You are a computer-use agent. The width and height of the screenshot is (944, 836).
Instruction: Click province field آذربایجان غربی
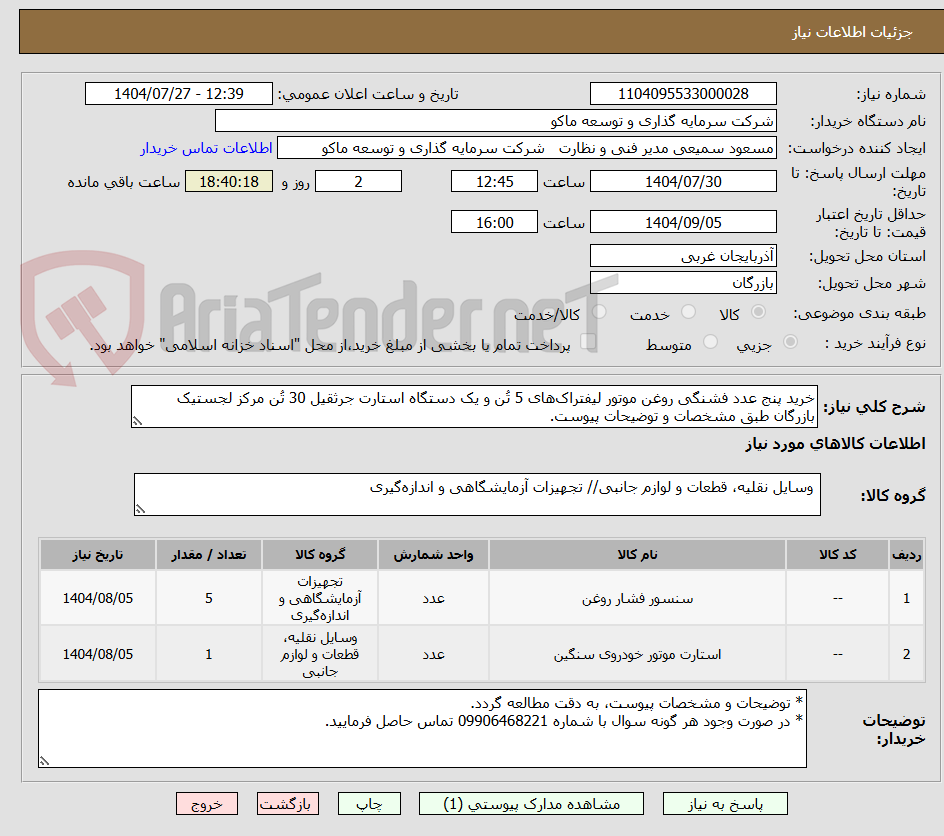[x=683, y=256]
